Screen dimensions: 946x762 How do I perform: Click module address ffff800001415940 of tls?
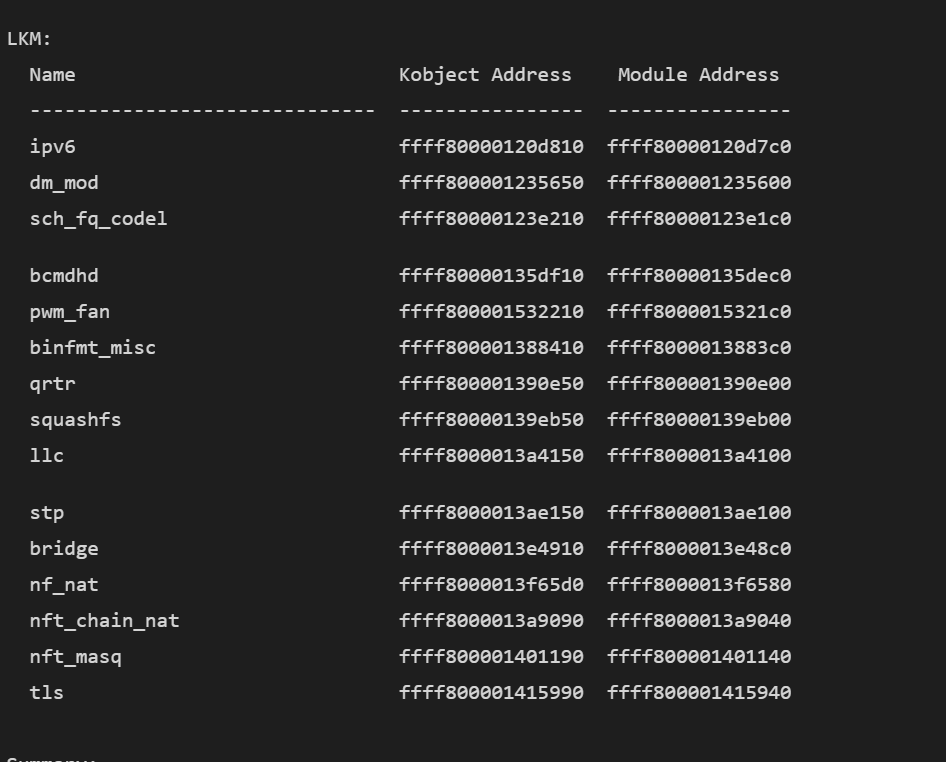click(x=699, y=693)
